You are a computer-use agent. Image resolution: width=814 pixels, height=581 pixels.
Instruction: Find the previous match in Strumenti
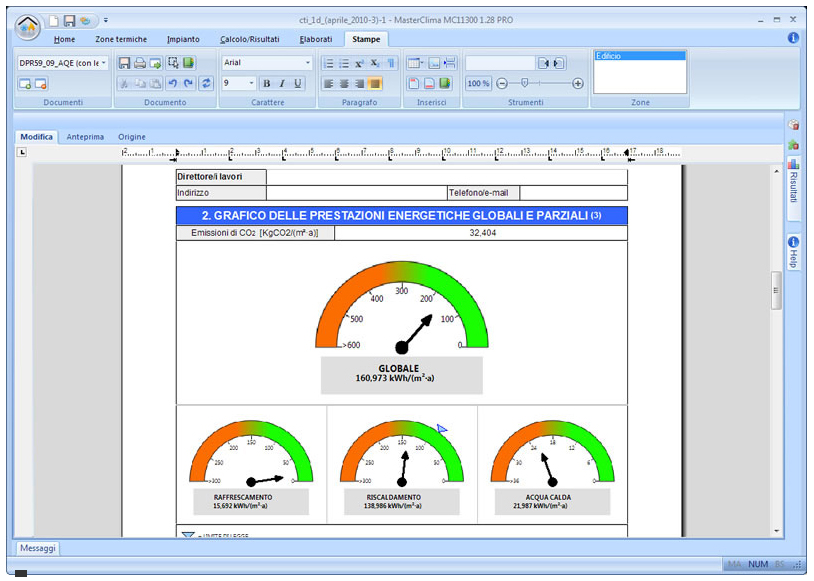543,63
